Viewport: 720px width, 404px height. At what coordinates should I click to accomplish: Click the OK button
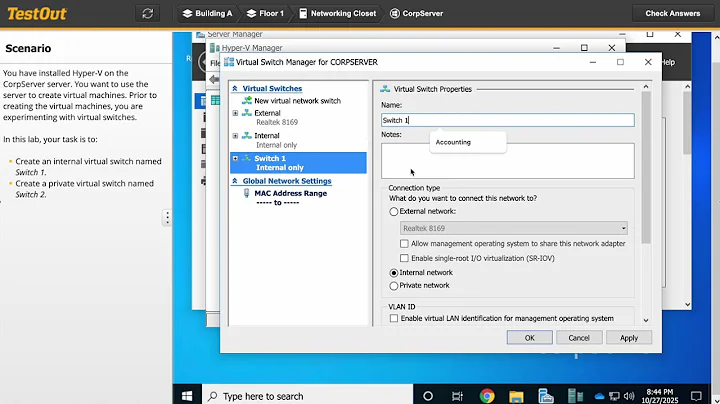[529, 337]
